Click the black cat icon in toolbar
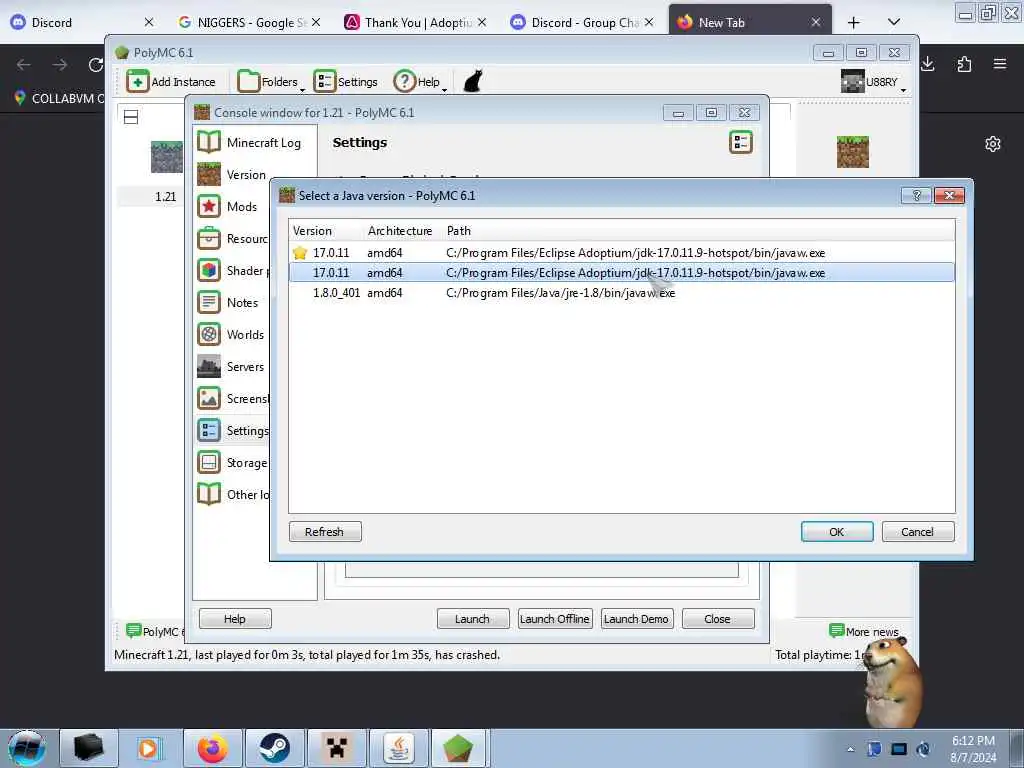1024x768 pixels. (473, 82)
